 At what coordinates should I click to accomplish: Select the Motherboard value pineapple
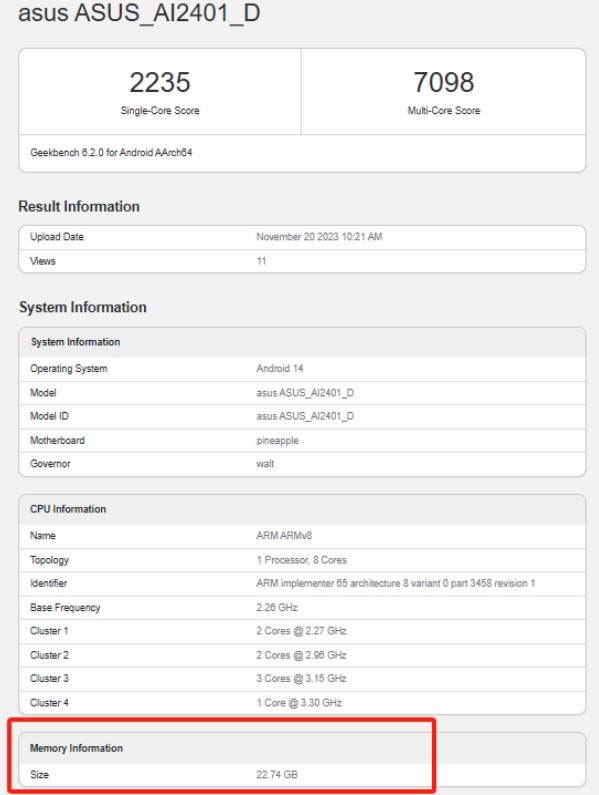[x=277, y=441]
